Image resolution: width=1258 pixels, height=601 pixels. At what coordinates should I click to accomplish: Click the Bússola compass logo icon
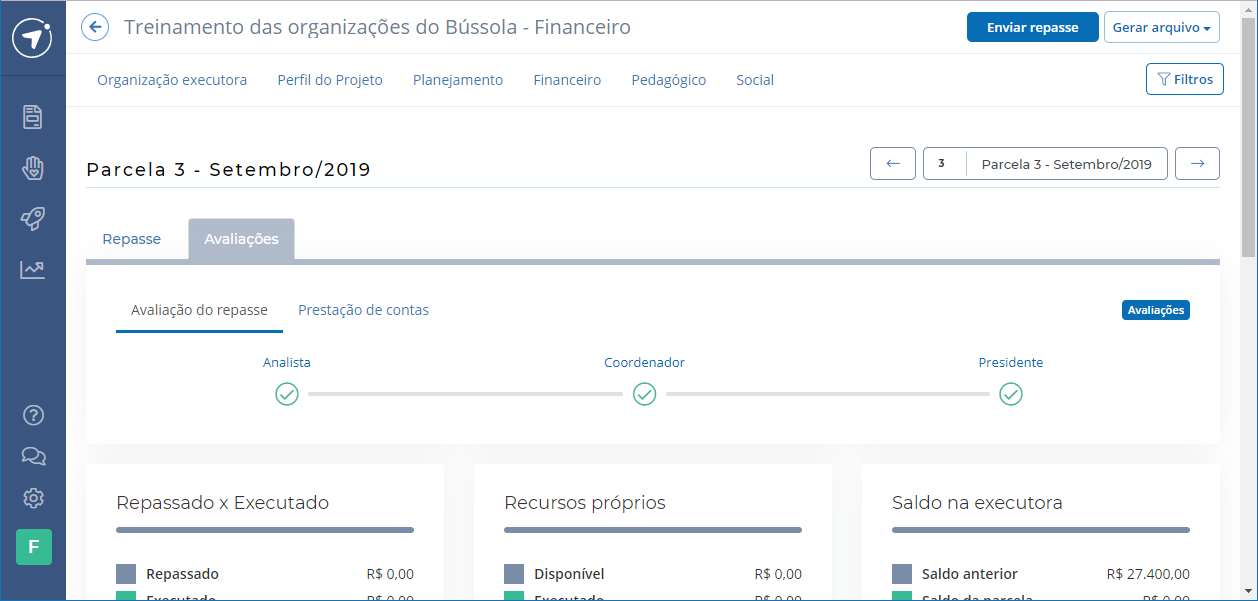coord(33,38)
